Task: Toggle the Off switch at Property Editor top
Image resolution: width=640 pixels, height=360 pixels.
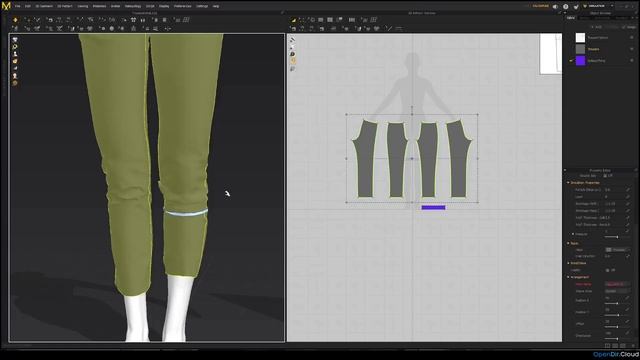Action: pos(608,176)
